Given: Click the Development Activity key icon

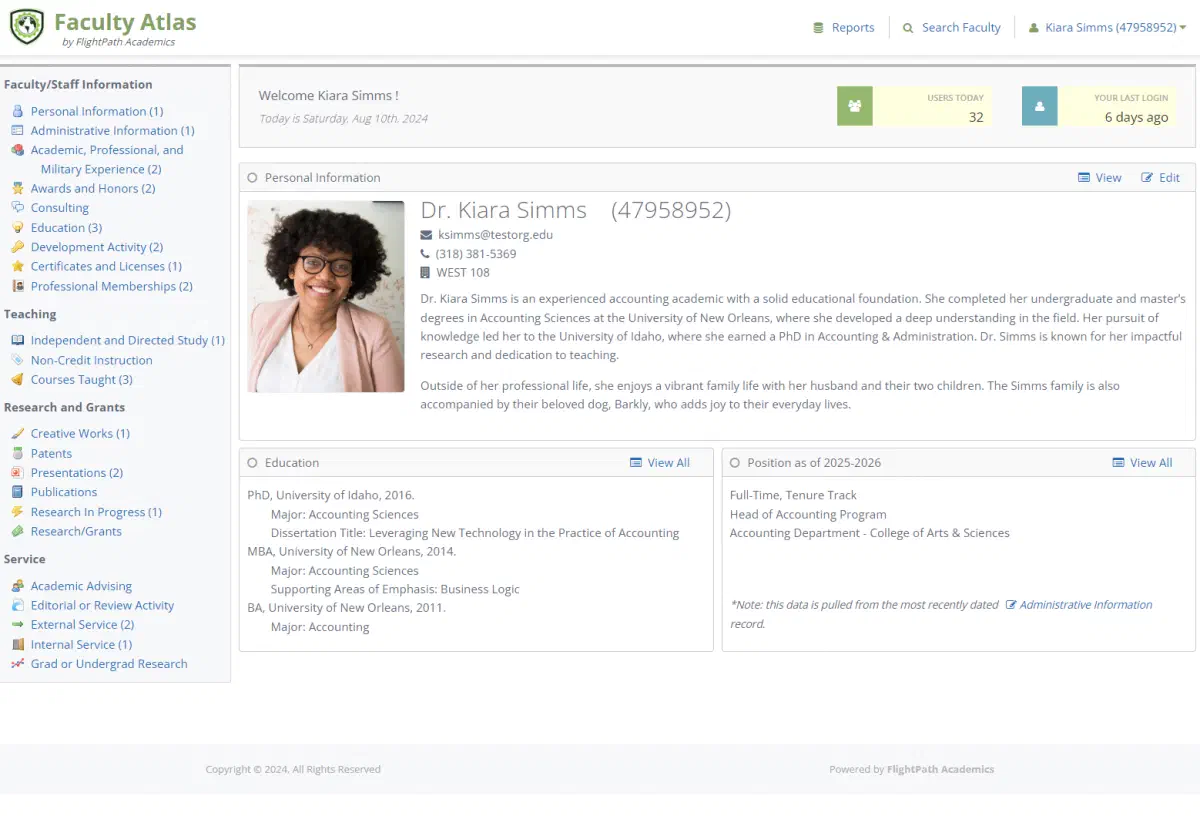Looking at the screenshot, I should (17, 246).
